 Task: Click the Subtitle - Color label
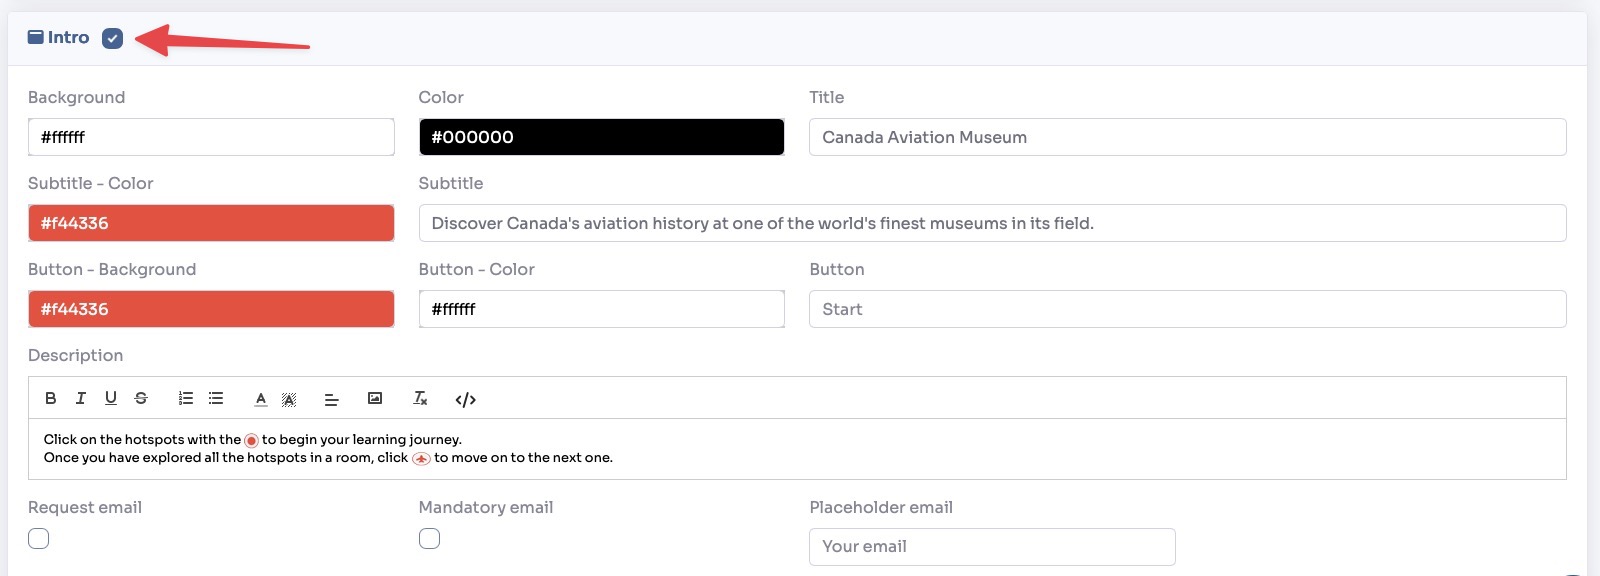pos(91,183)
